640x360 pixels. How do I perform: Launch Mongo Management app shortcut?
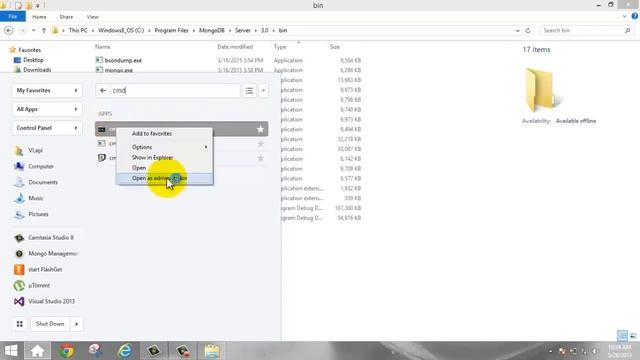46,253
